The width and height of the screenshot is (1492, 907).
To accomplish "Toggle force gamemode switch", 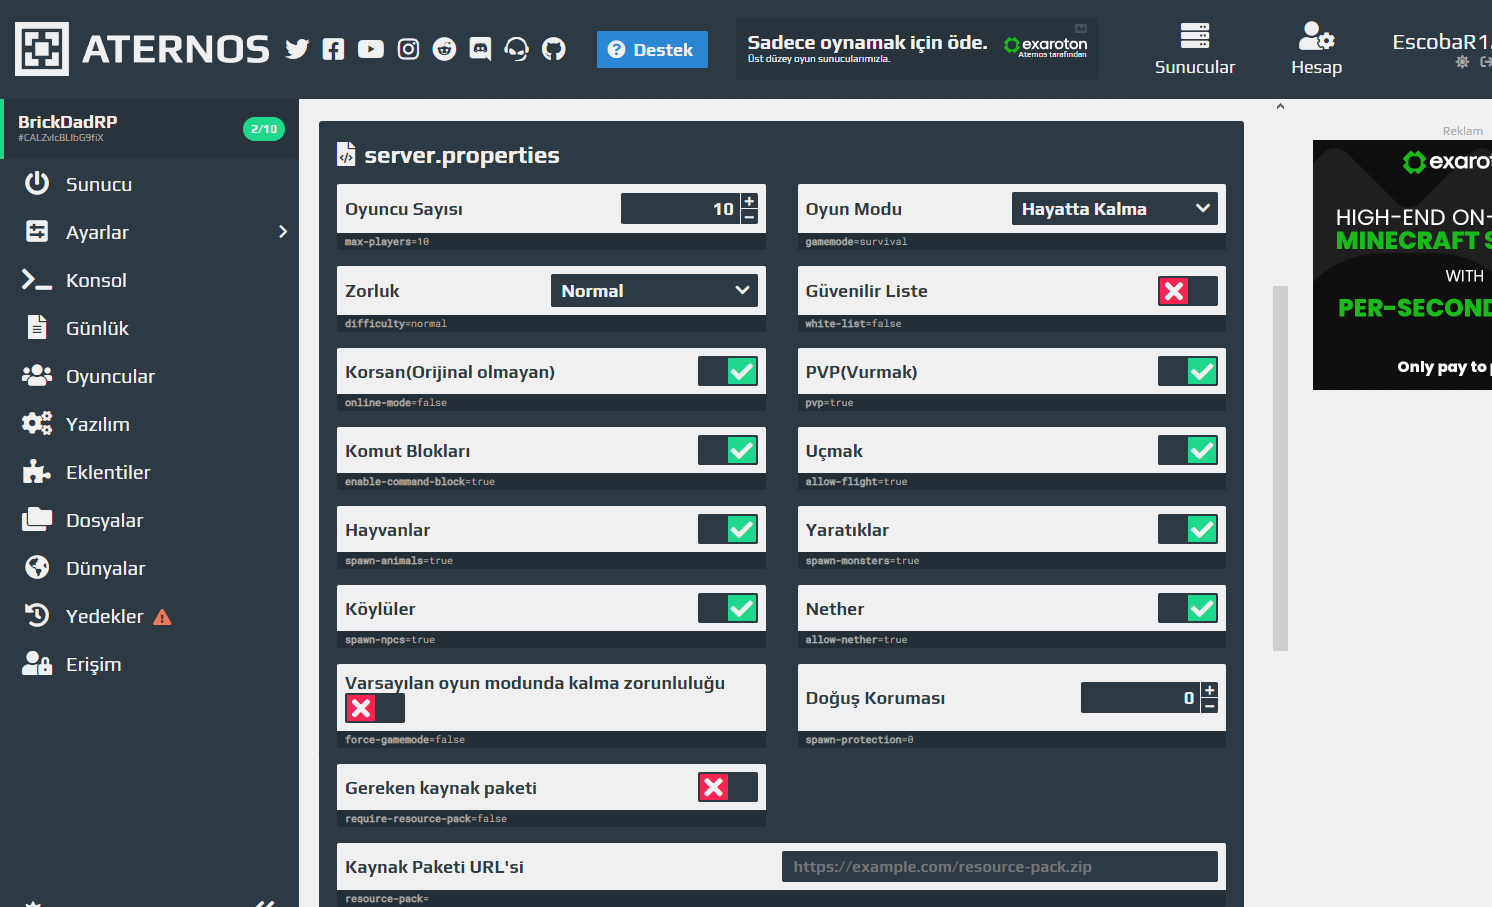I will point(375,708).
